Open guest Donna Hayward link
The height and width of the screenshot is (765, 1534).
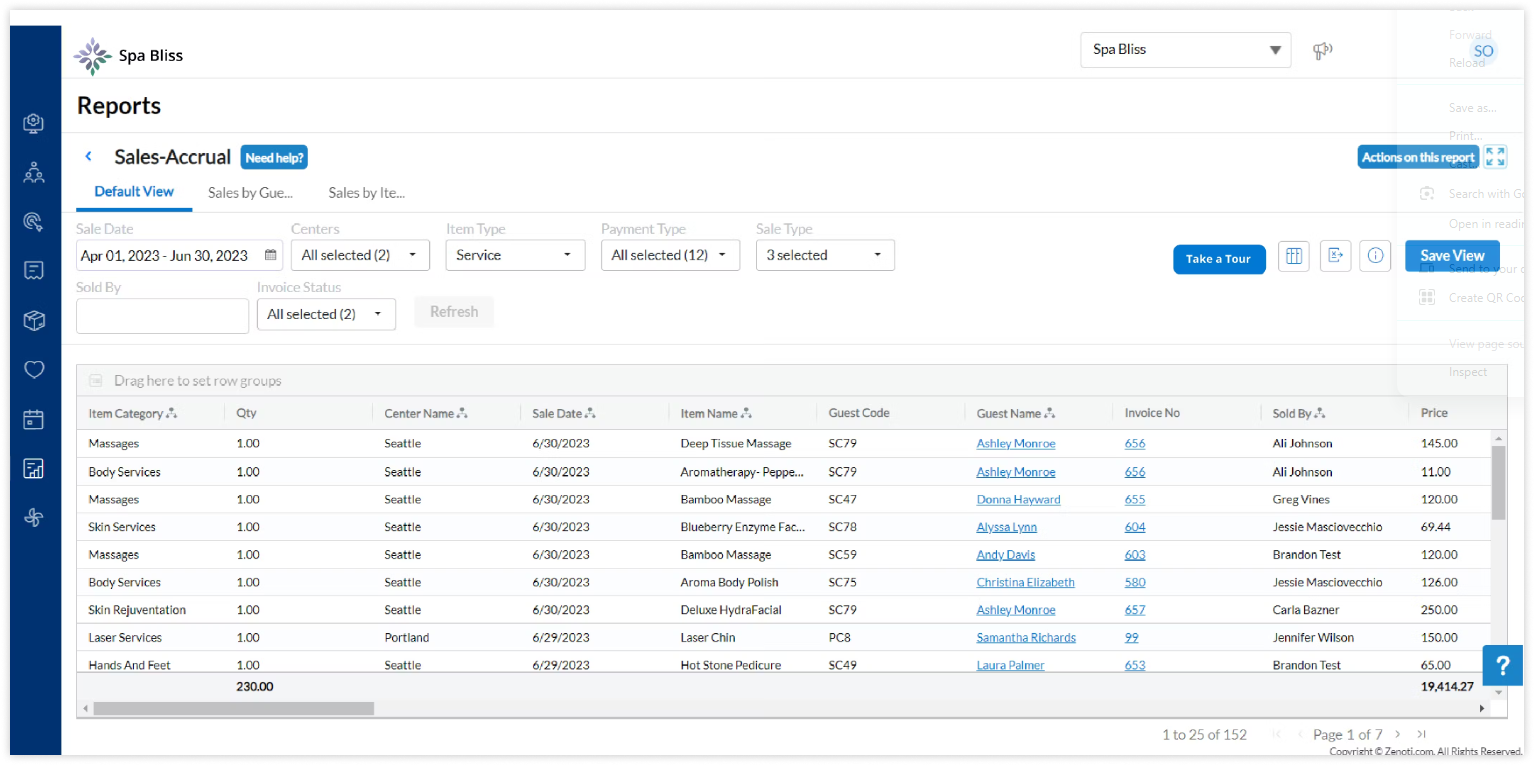click(x=1018, y=499)
